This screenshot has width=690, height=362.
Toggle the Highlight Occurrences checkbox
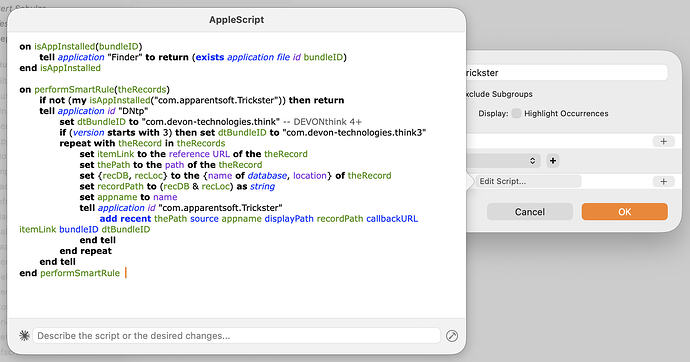(x=516, y=113)
